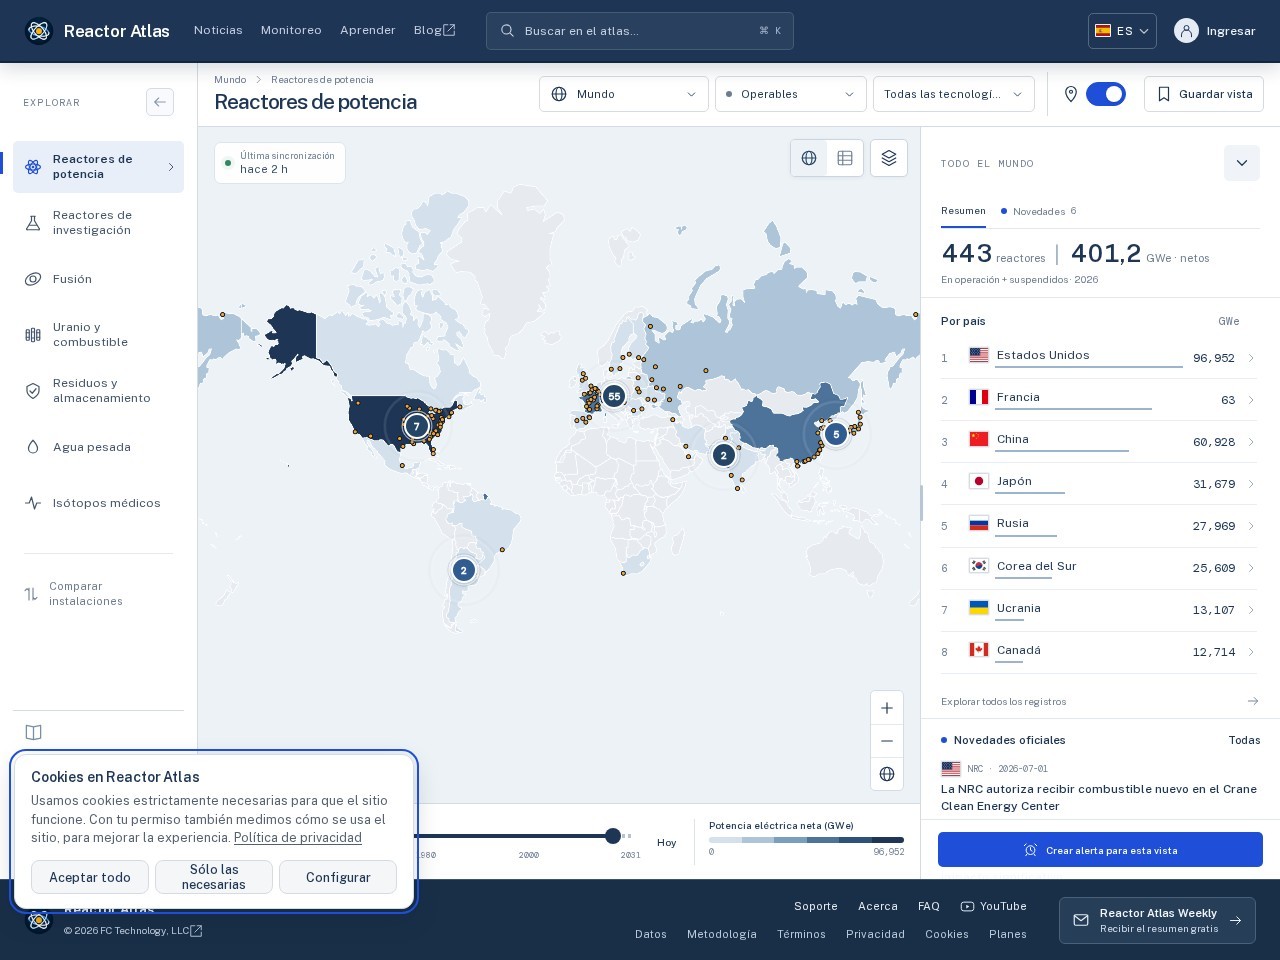1280x960 pixels.
Task: Click the user avatar icon
Action: pyautogui.click(x=1186, y=31)
